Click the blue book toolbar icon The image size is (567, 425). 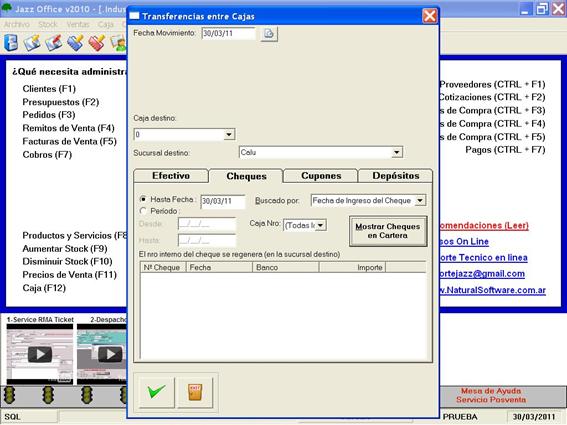click(11, 42)
